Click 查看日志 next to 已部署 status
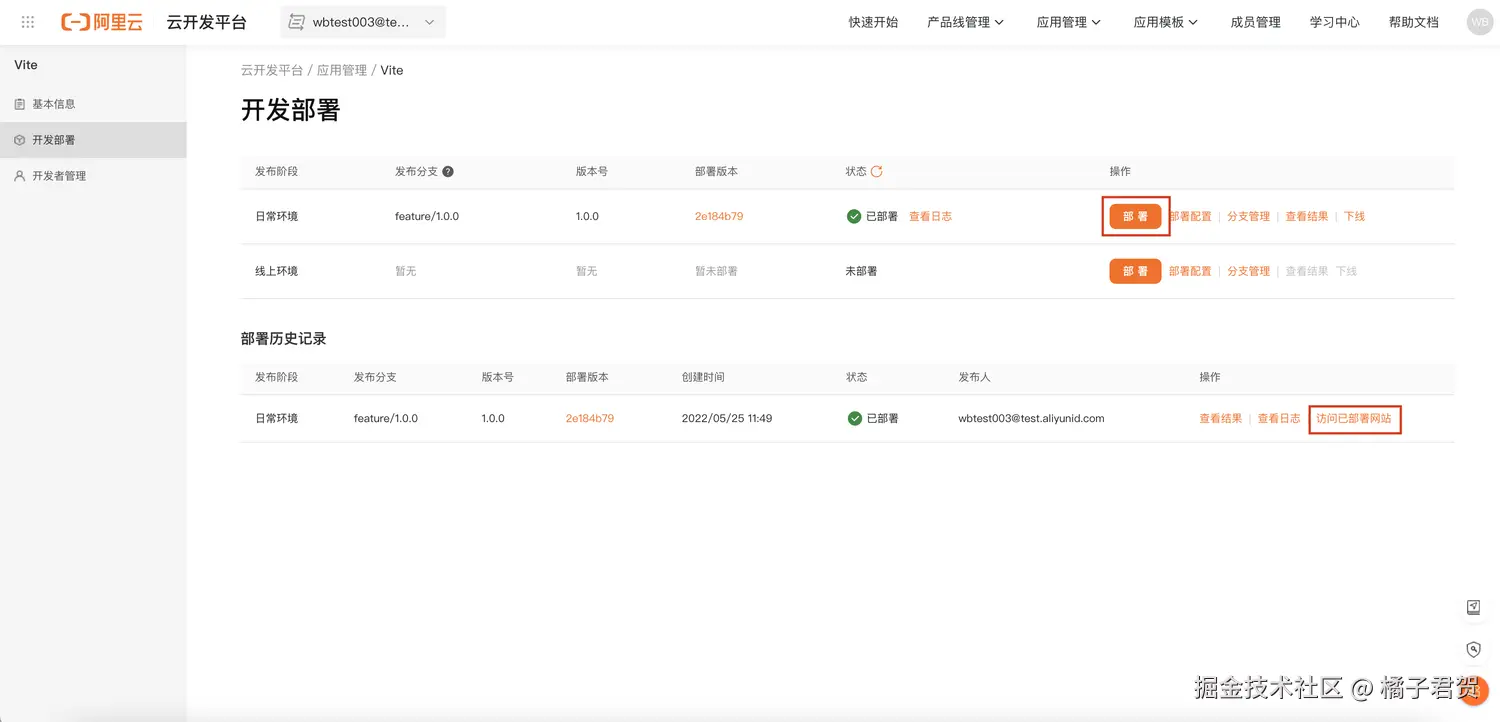Screen dimensions: 1500x722 [x=930, y=216]
